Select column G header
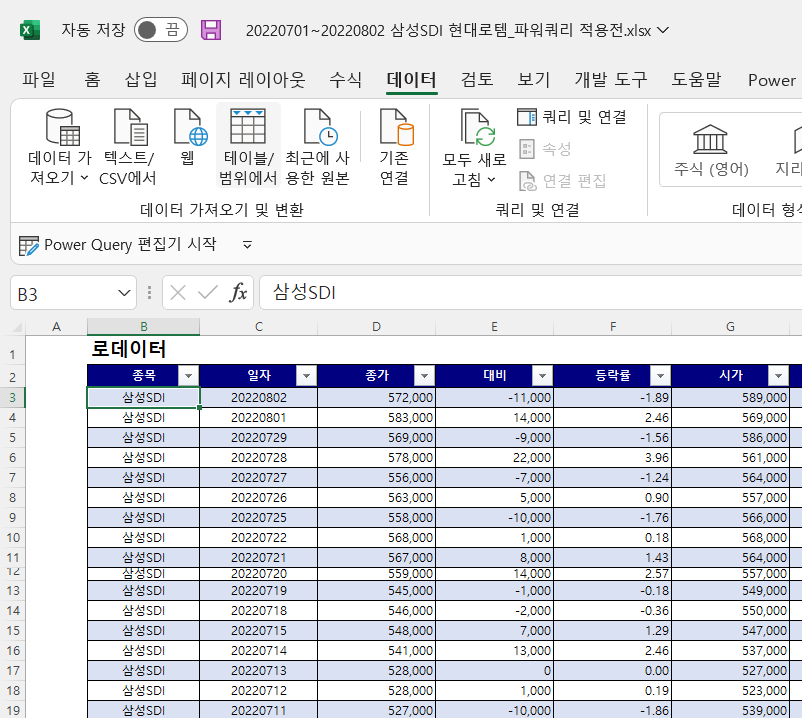The image size is (802, 718). point(730,327)
